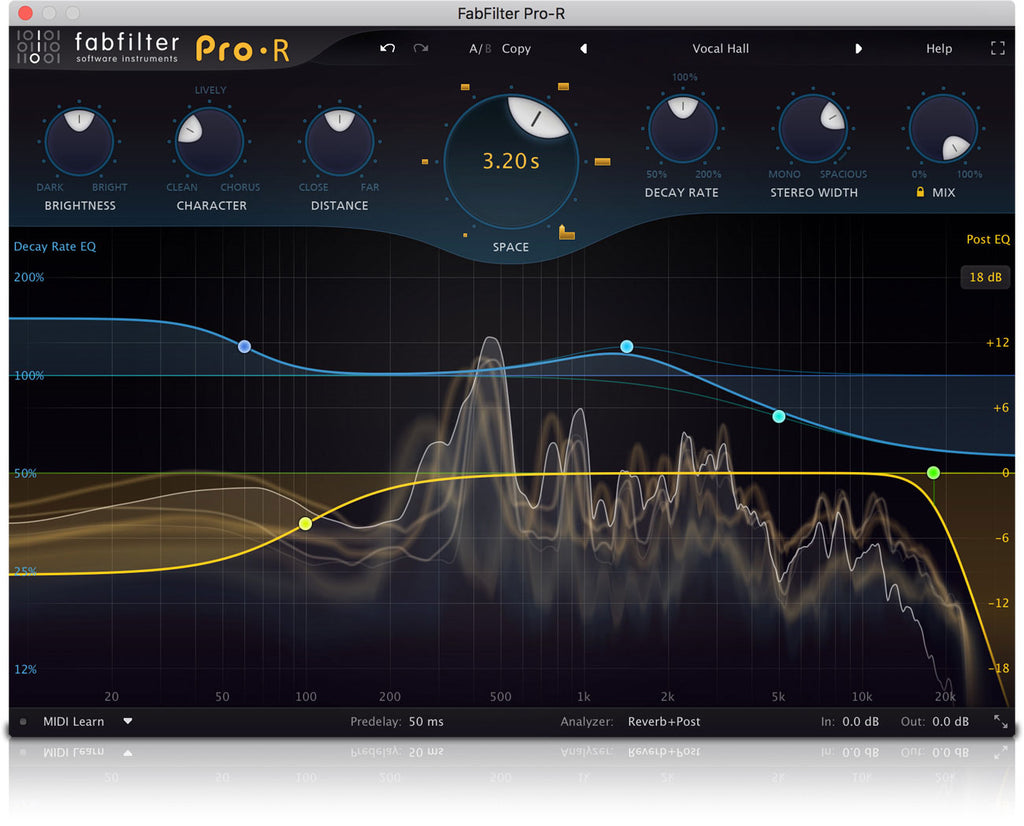
Task: Click the large Space knob
Action: (x=511, y=161)
